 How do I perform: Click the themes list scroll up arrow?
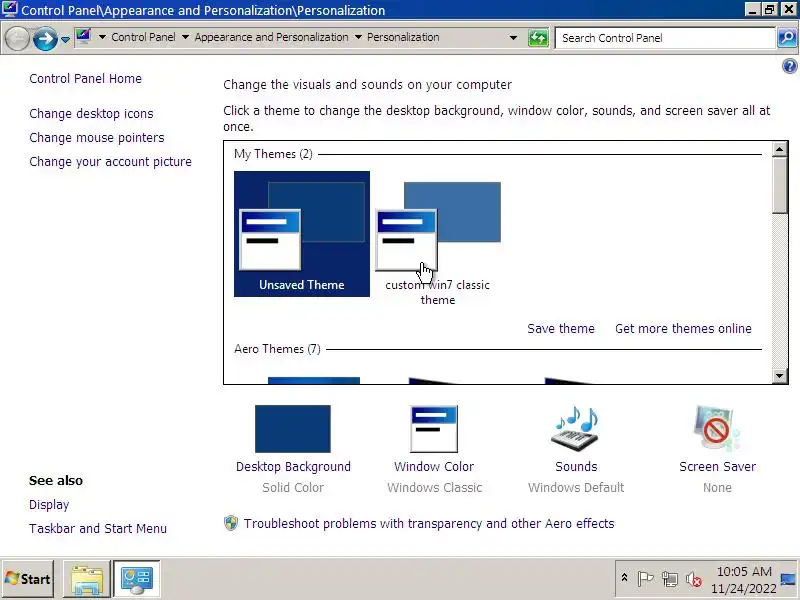click(x=780, y=149)
